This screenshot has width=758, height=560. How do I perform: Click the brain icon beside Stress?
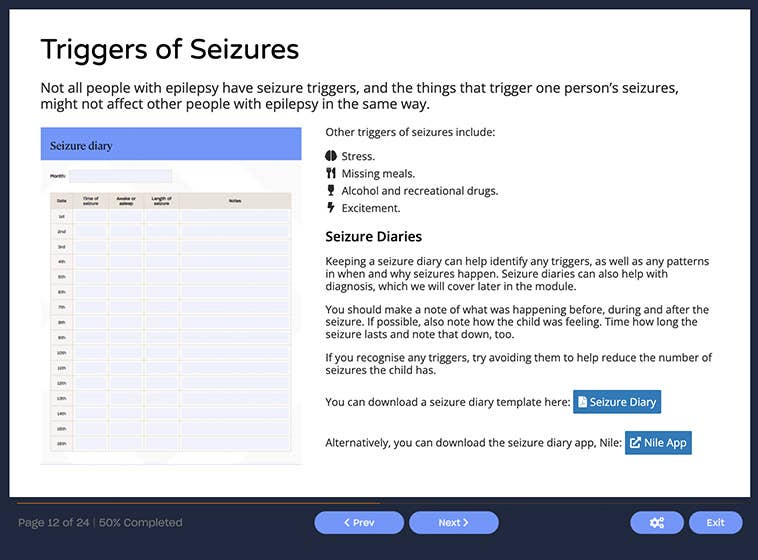click(x=331, y=156)
